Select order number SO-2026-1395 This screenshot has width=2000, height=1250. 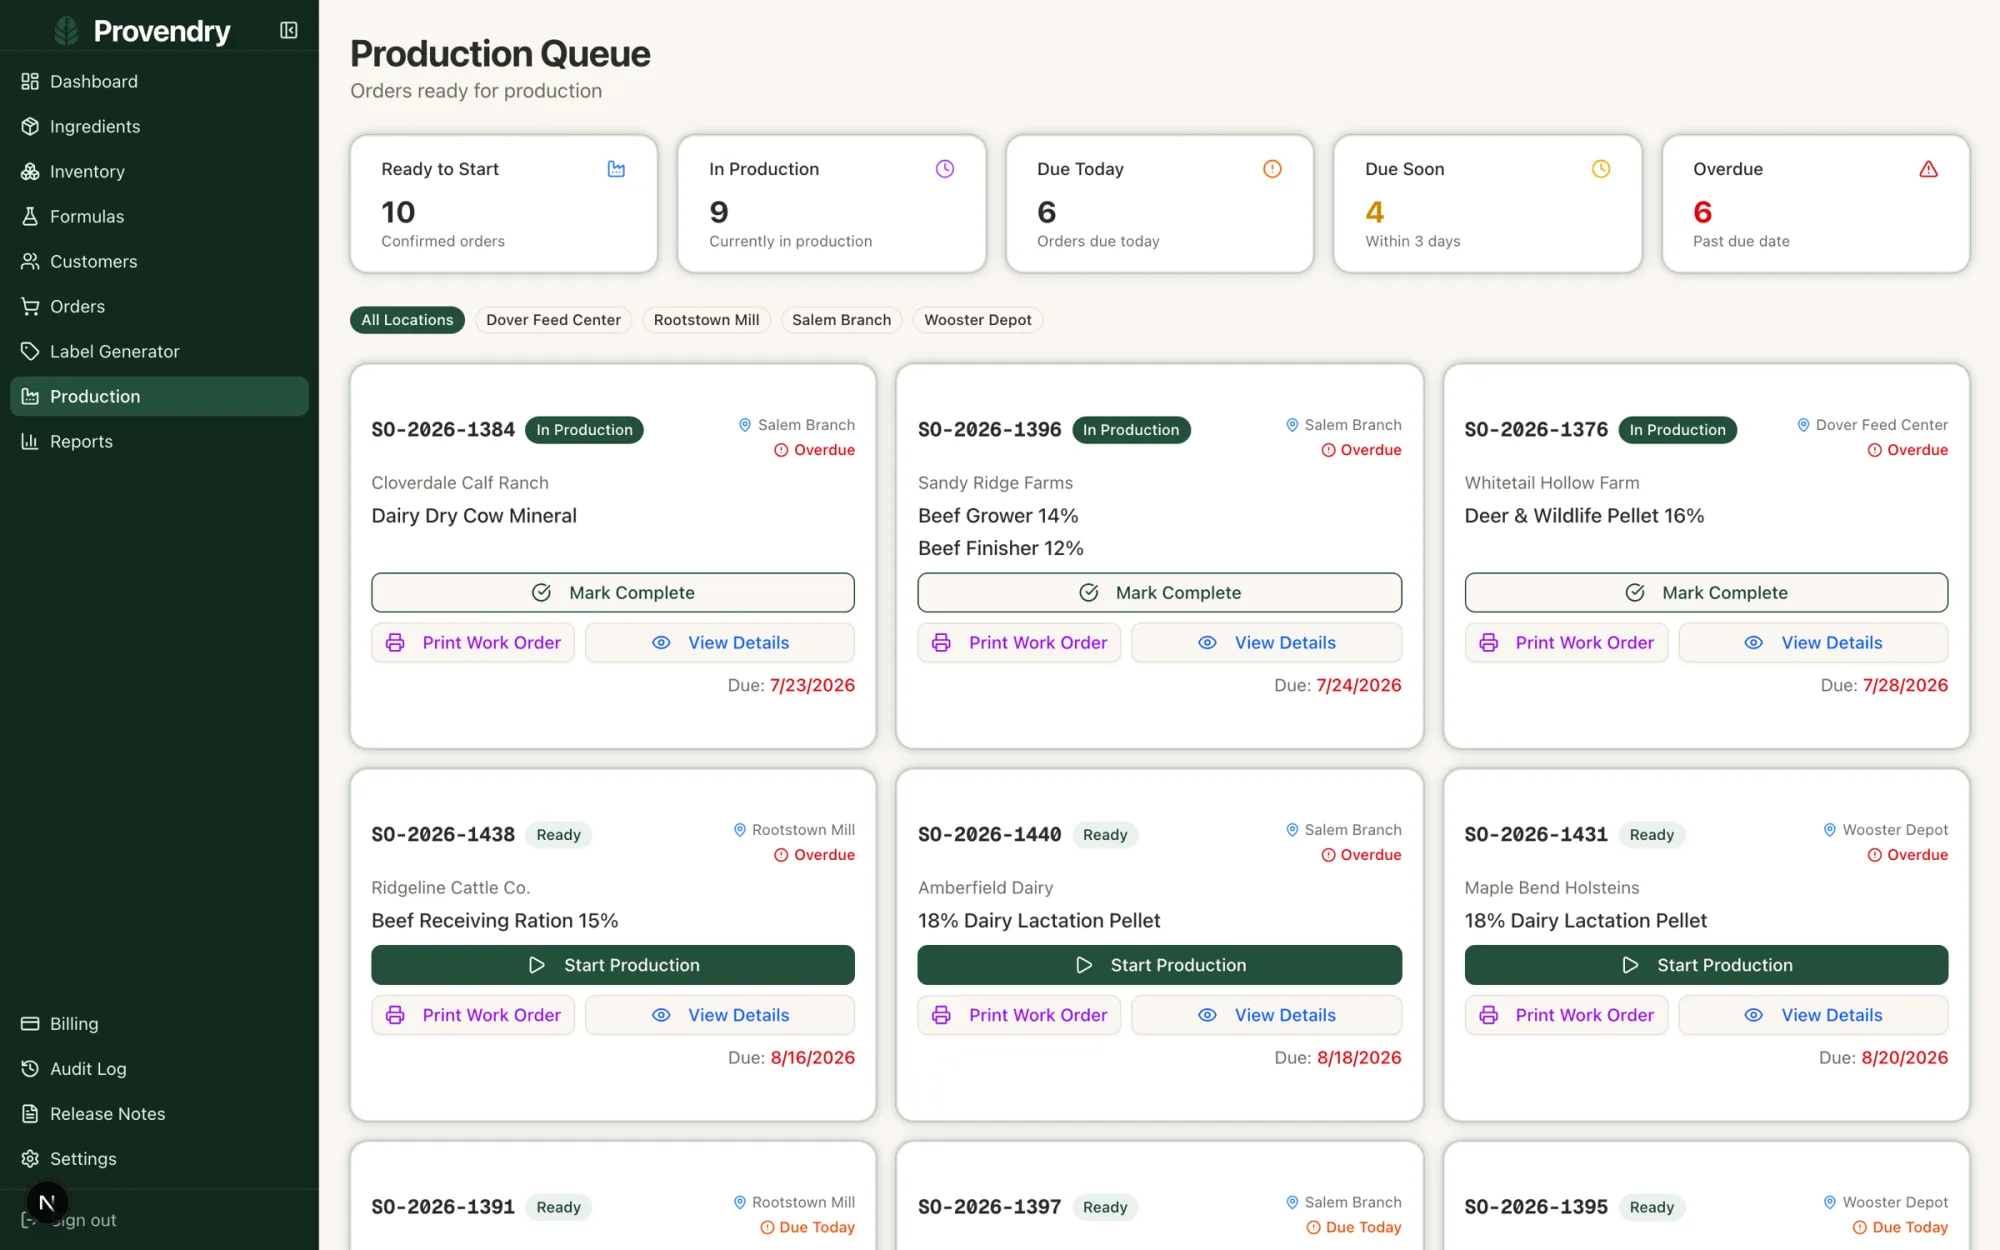[1536, 1207]
